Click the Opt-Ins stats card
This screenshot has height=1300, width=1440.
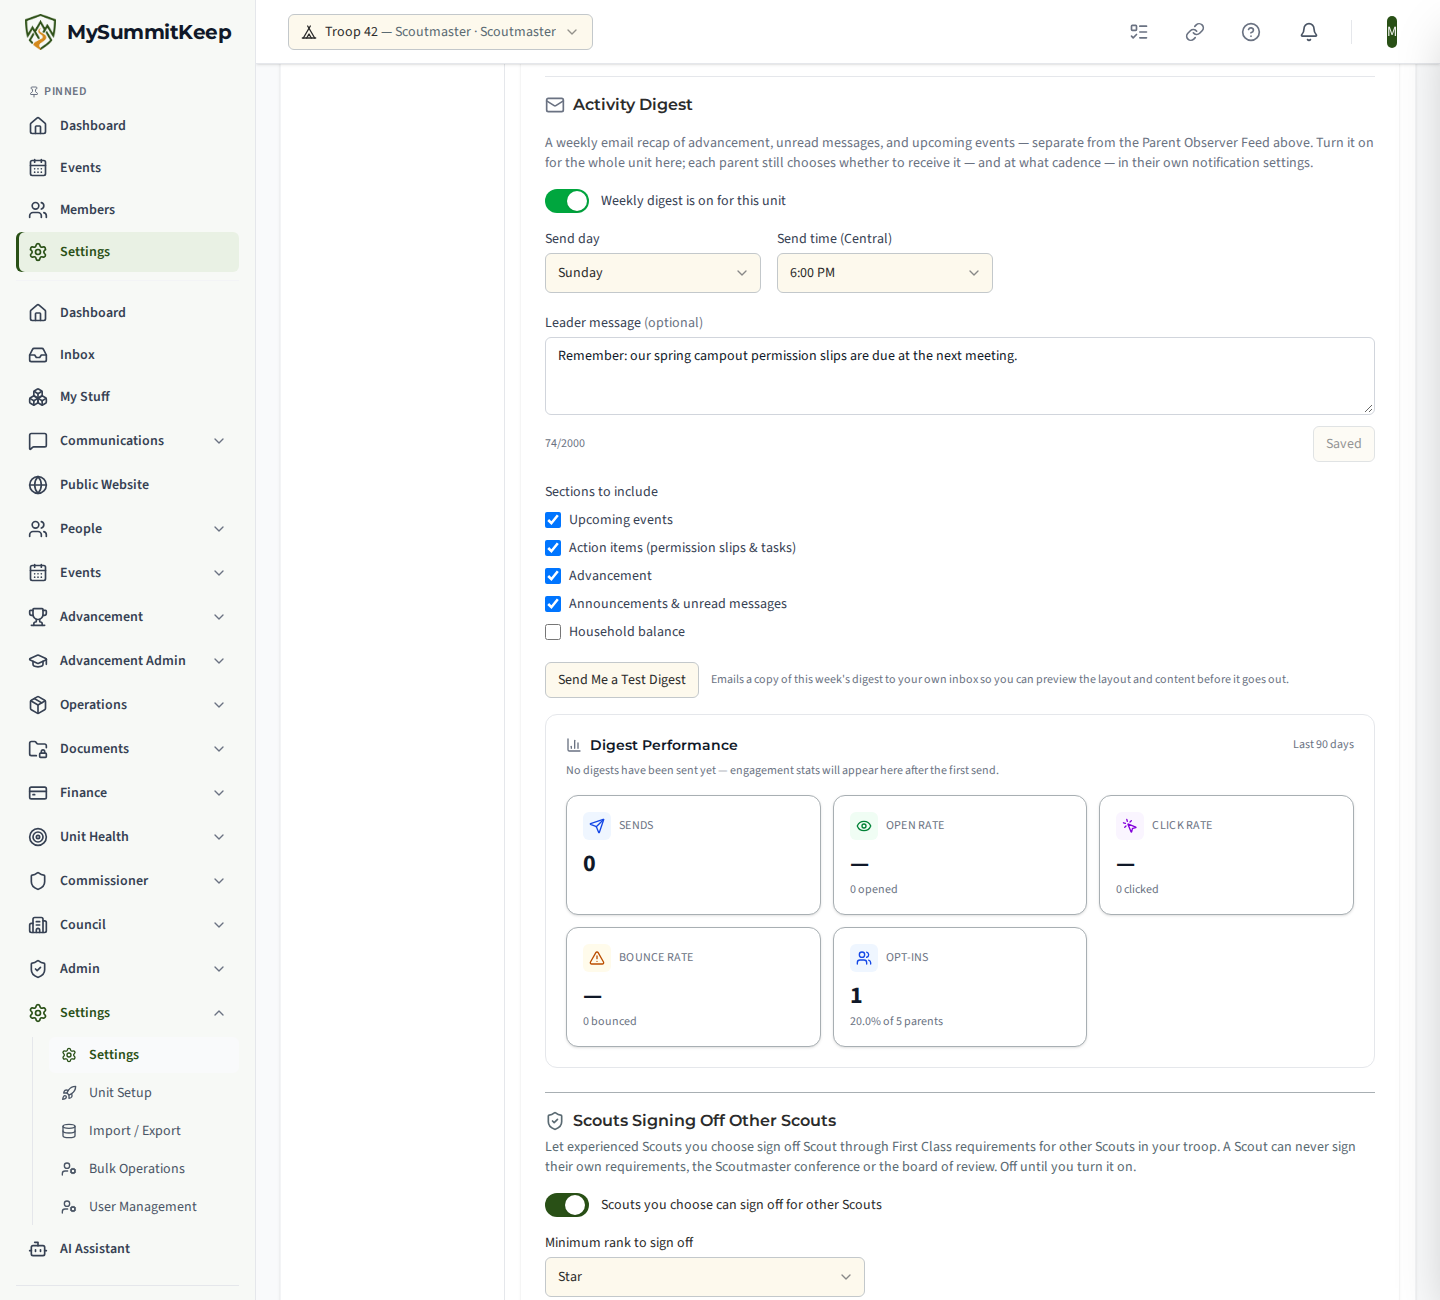960,987
